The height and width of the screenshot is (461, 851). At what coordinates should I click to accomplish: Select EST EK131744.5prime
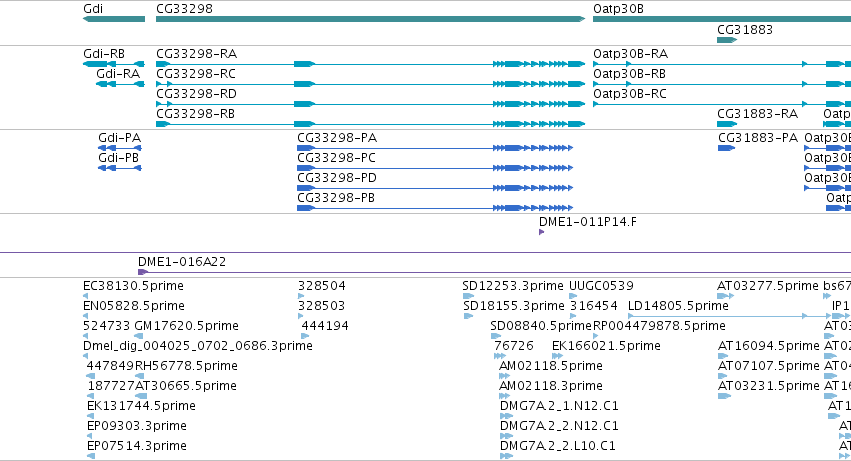[141, 406]
